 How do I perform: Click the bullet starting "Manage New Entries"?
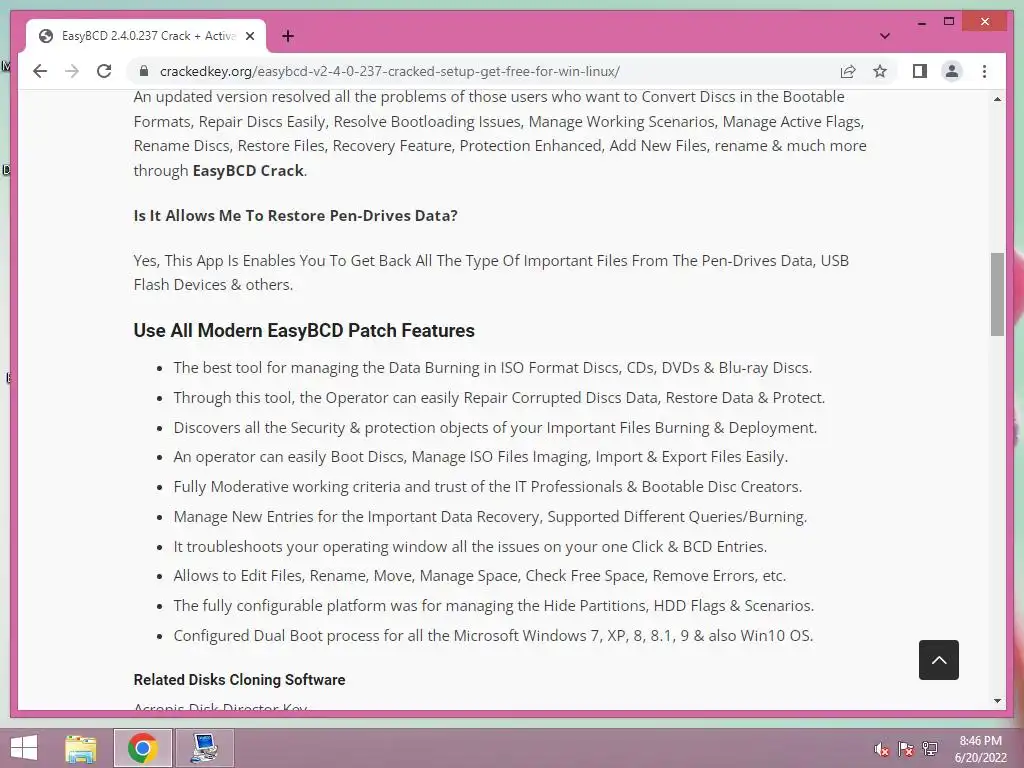click(x=490, y=517)
